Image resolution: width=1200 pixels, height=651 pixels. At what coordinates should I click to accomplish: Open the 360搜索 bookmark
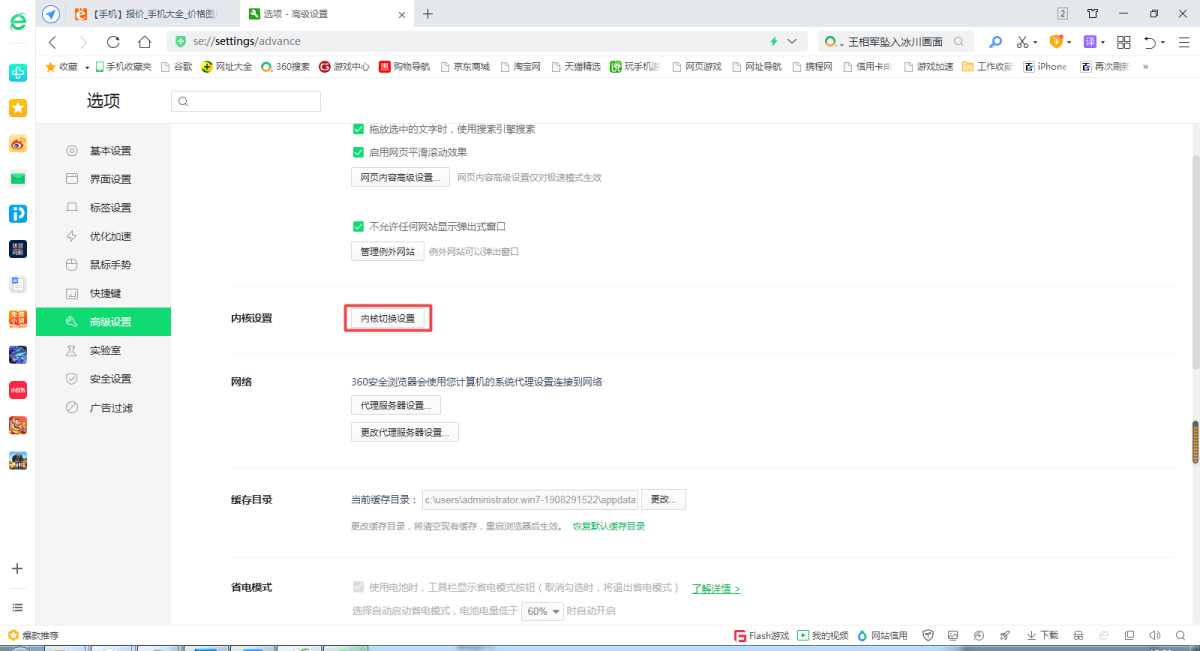click(x=286, y=67)
